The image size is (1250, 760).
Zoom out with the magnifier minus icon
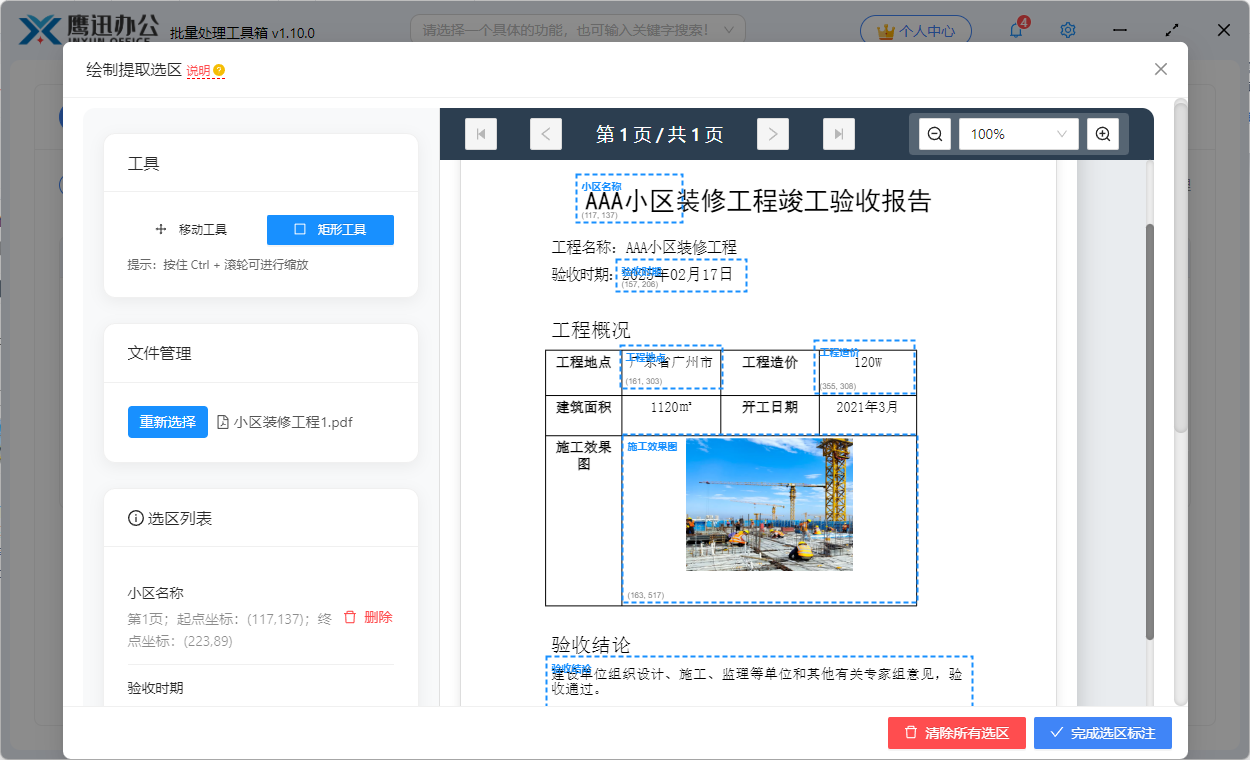coord(933,133)
